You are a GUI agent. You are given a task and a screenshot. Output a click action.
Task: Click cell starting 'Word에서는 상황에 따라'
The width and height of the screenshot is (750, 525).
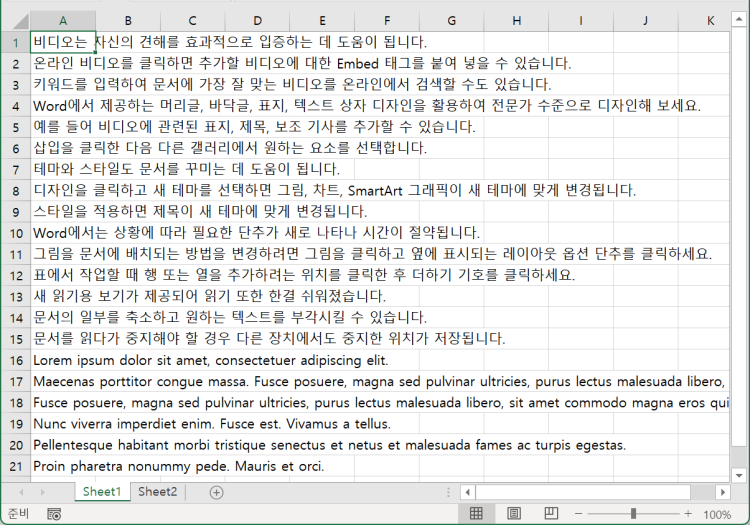click(63, 233)
